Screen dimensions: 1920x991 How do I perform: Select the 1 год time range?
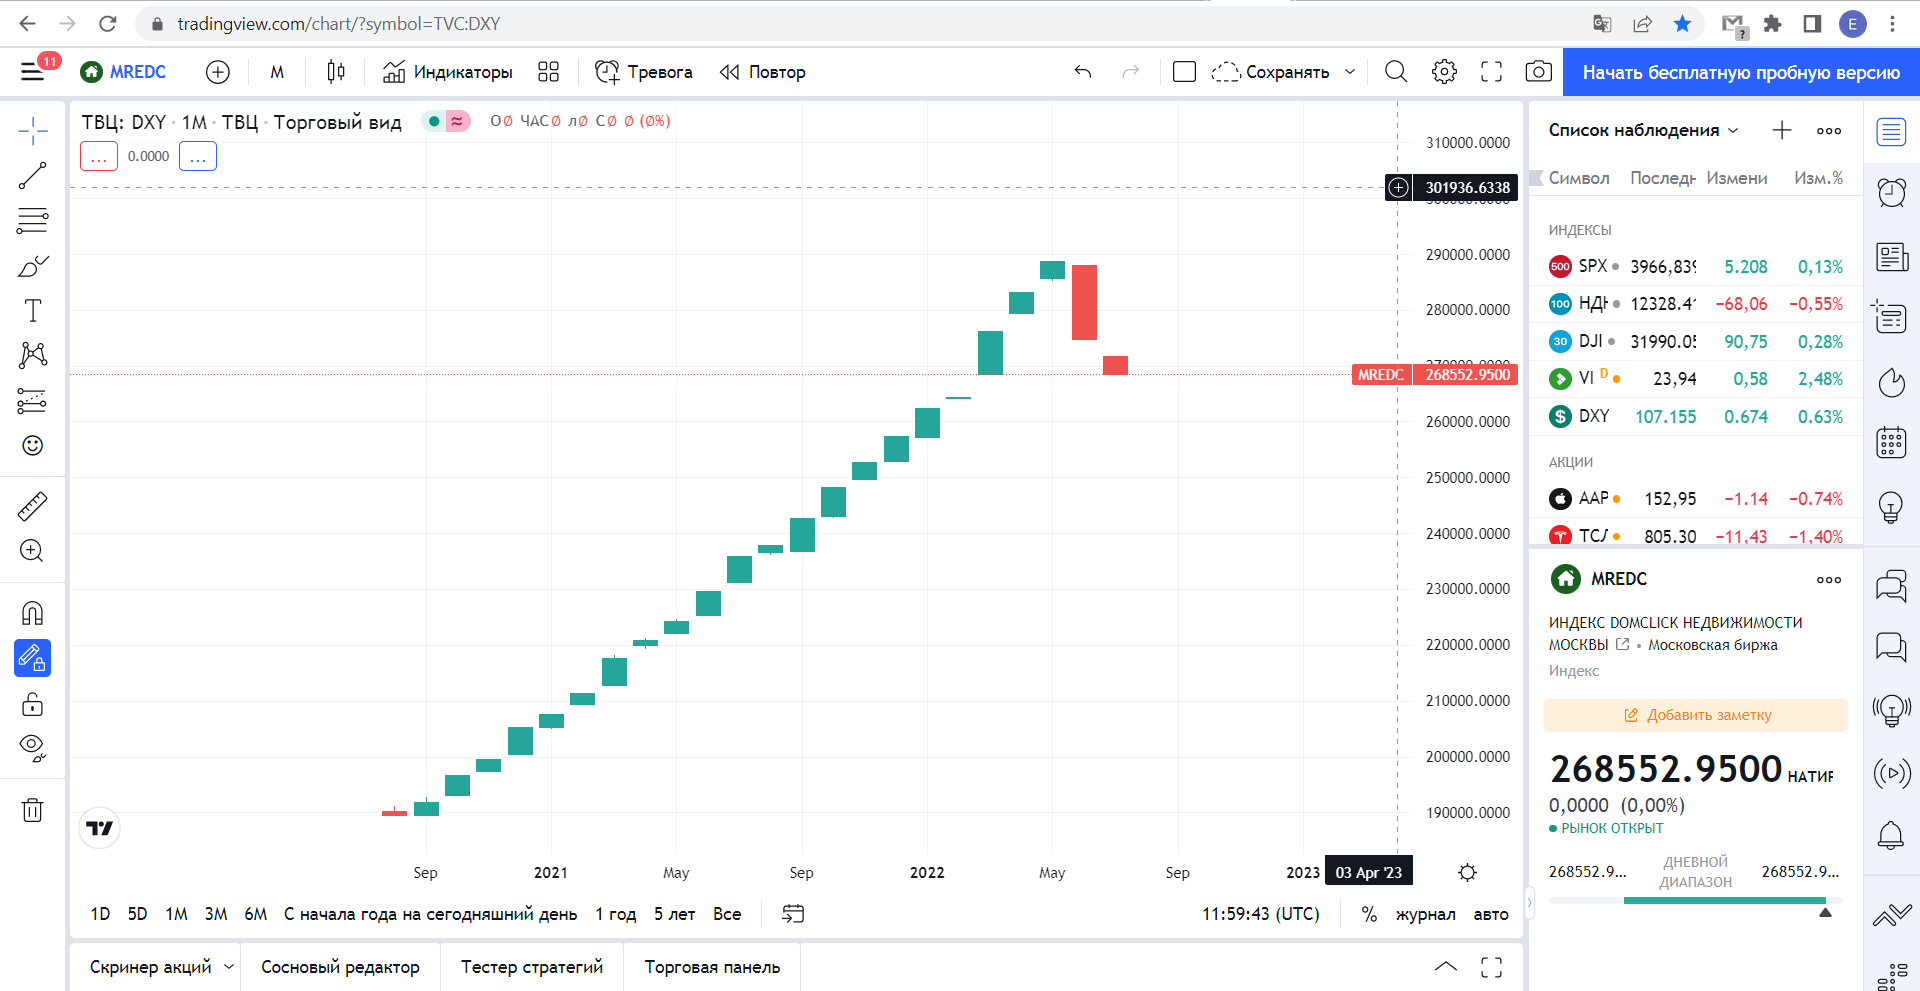(x=616, y=914)
